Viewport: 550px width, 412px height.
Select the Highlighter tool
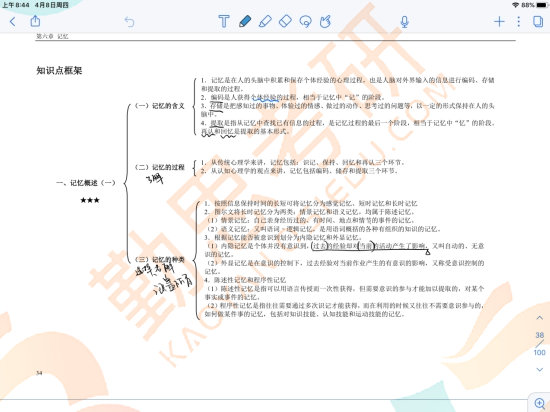point(265,22)
